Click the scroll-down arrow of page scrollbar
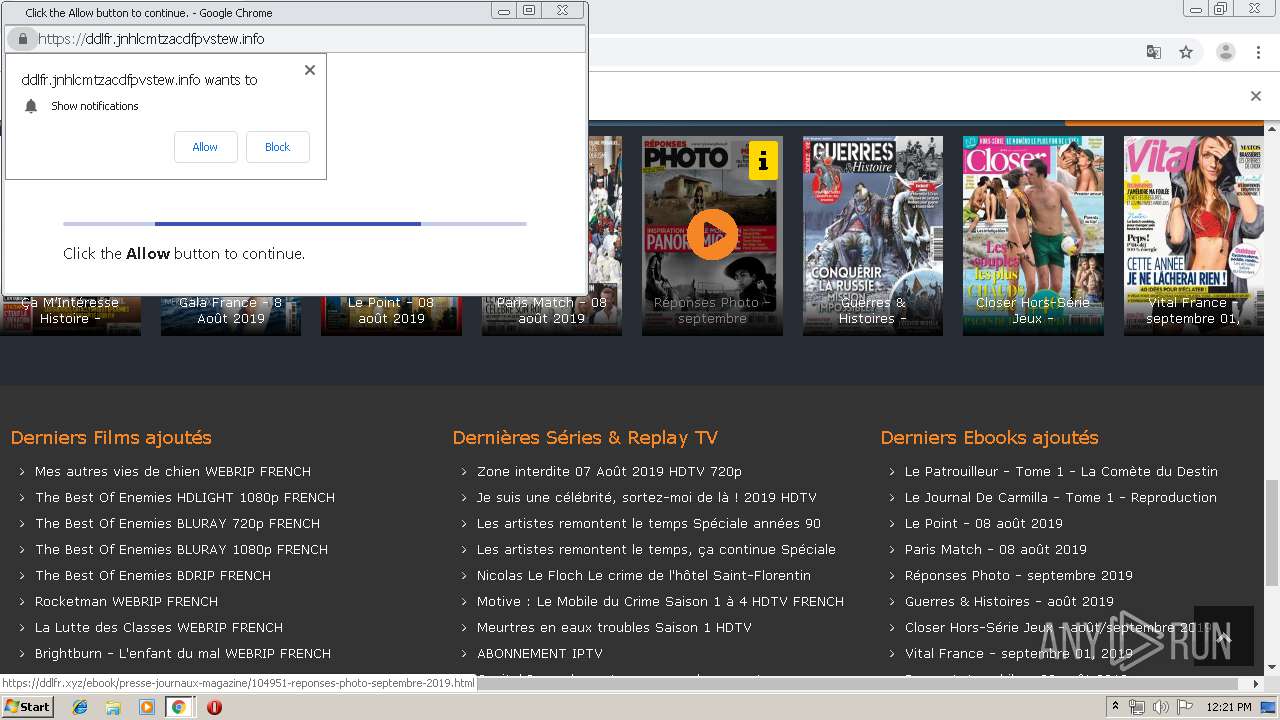Viewport: 1280px width, 720px height. coord(1272,668)
